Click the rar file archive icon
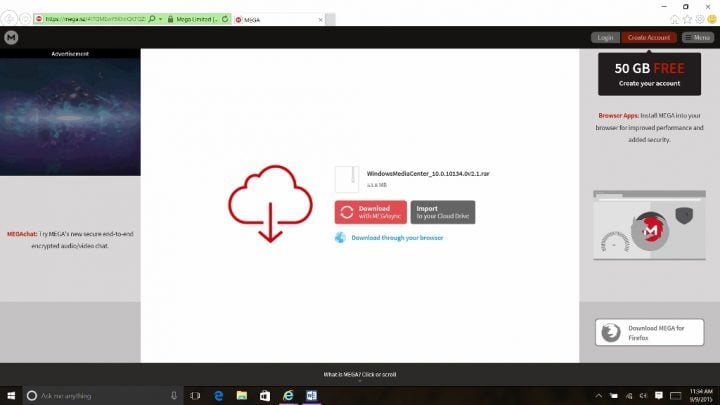 tap(346, 179)
